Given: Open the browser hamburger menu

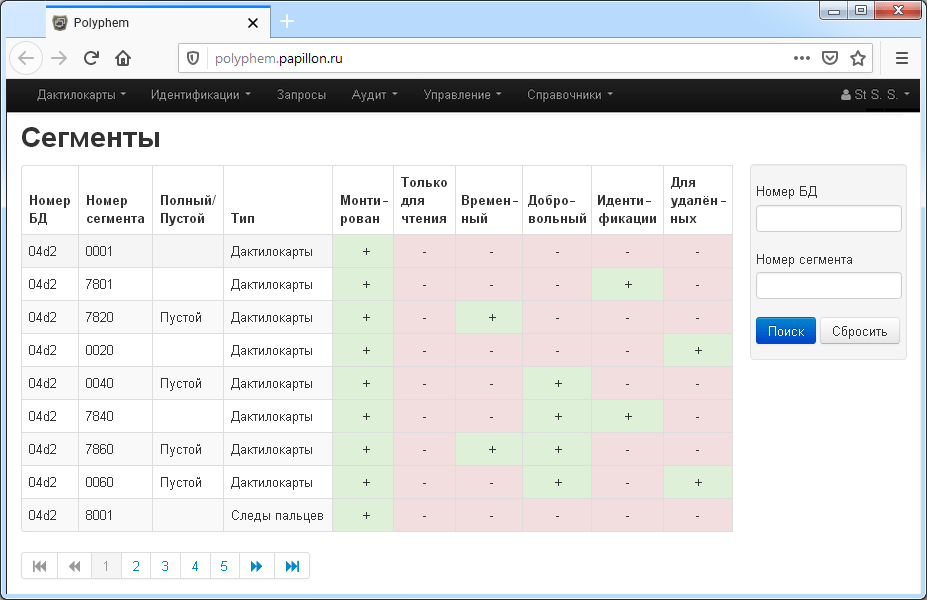Looking at the screenshot, I should (901, 58).
